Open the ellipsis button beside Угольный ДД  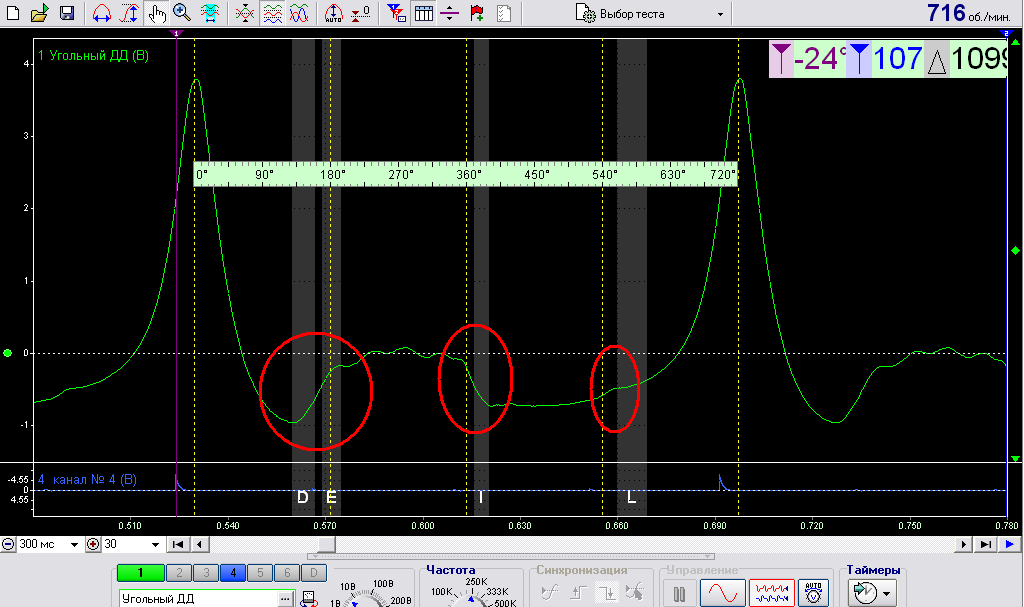(285, 599)
